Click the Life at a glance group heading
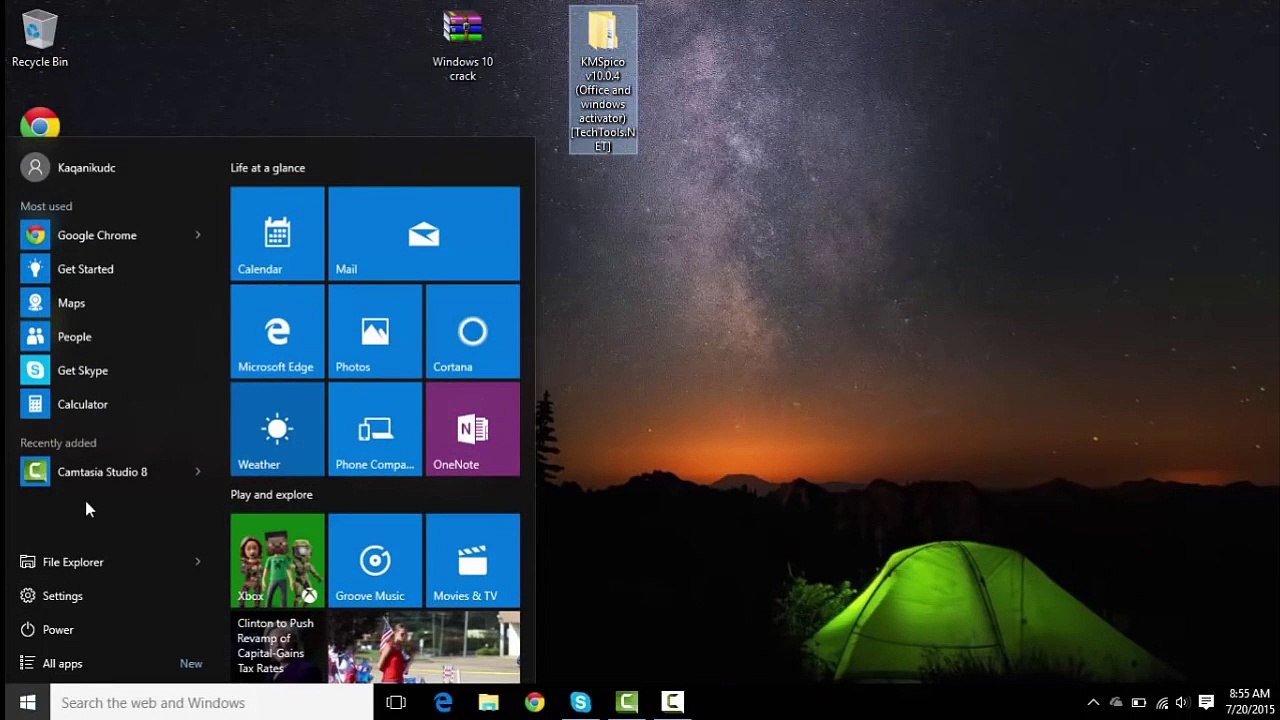1280x720 pixels. tap(268, 168)
